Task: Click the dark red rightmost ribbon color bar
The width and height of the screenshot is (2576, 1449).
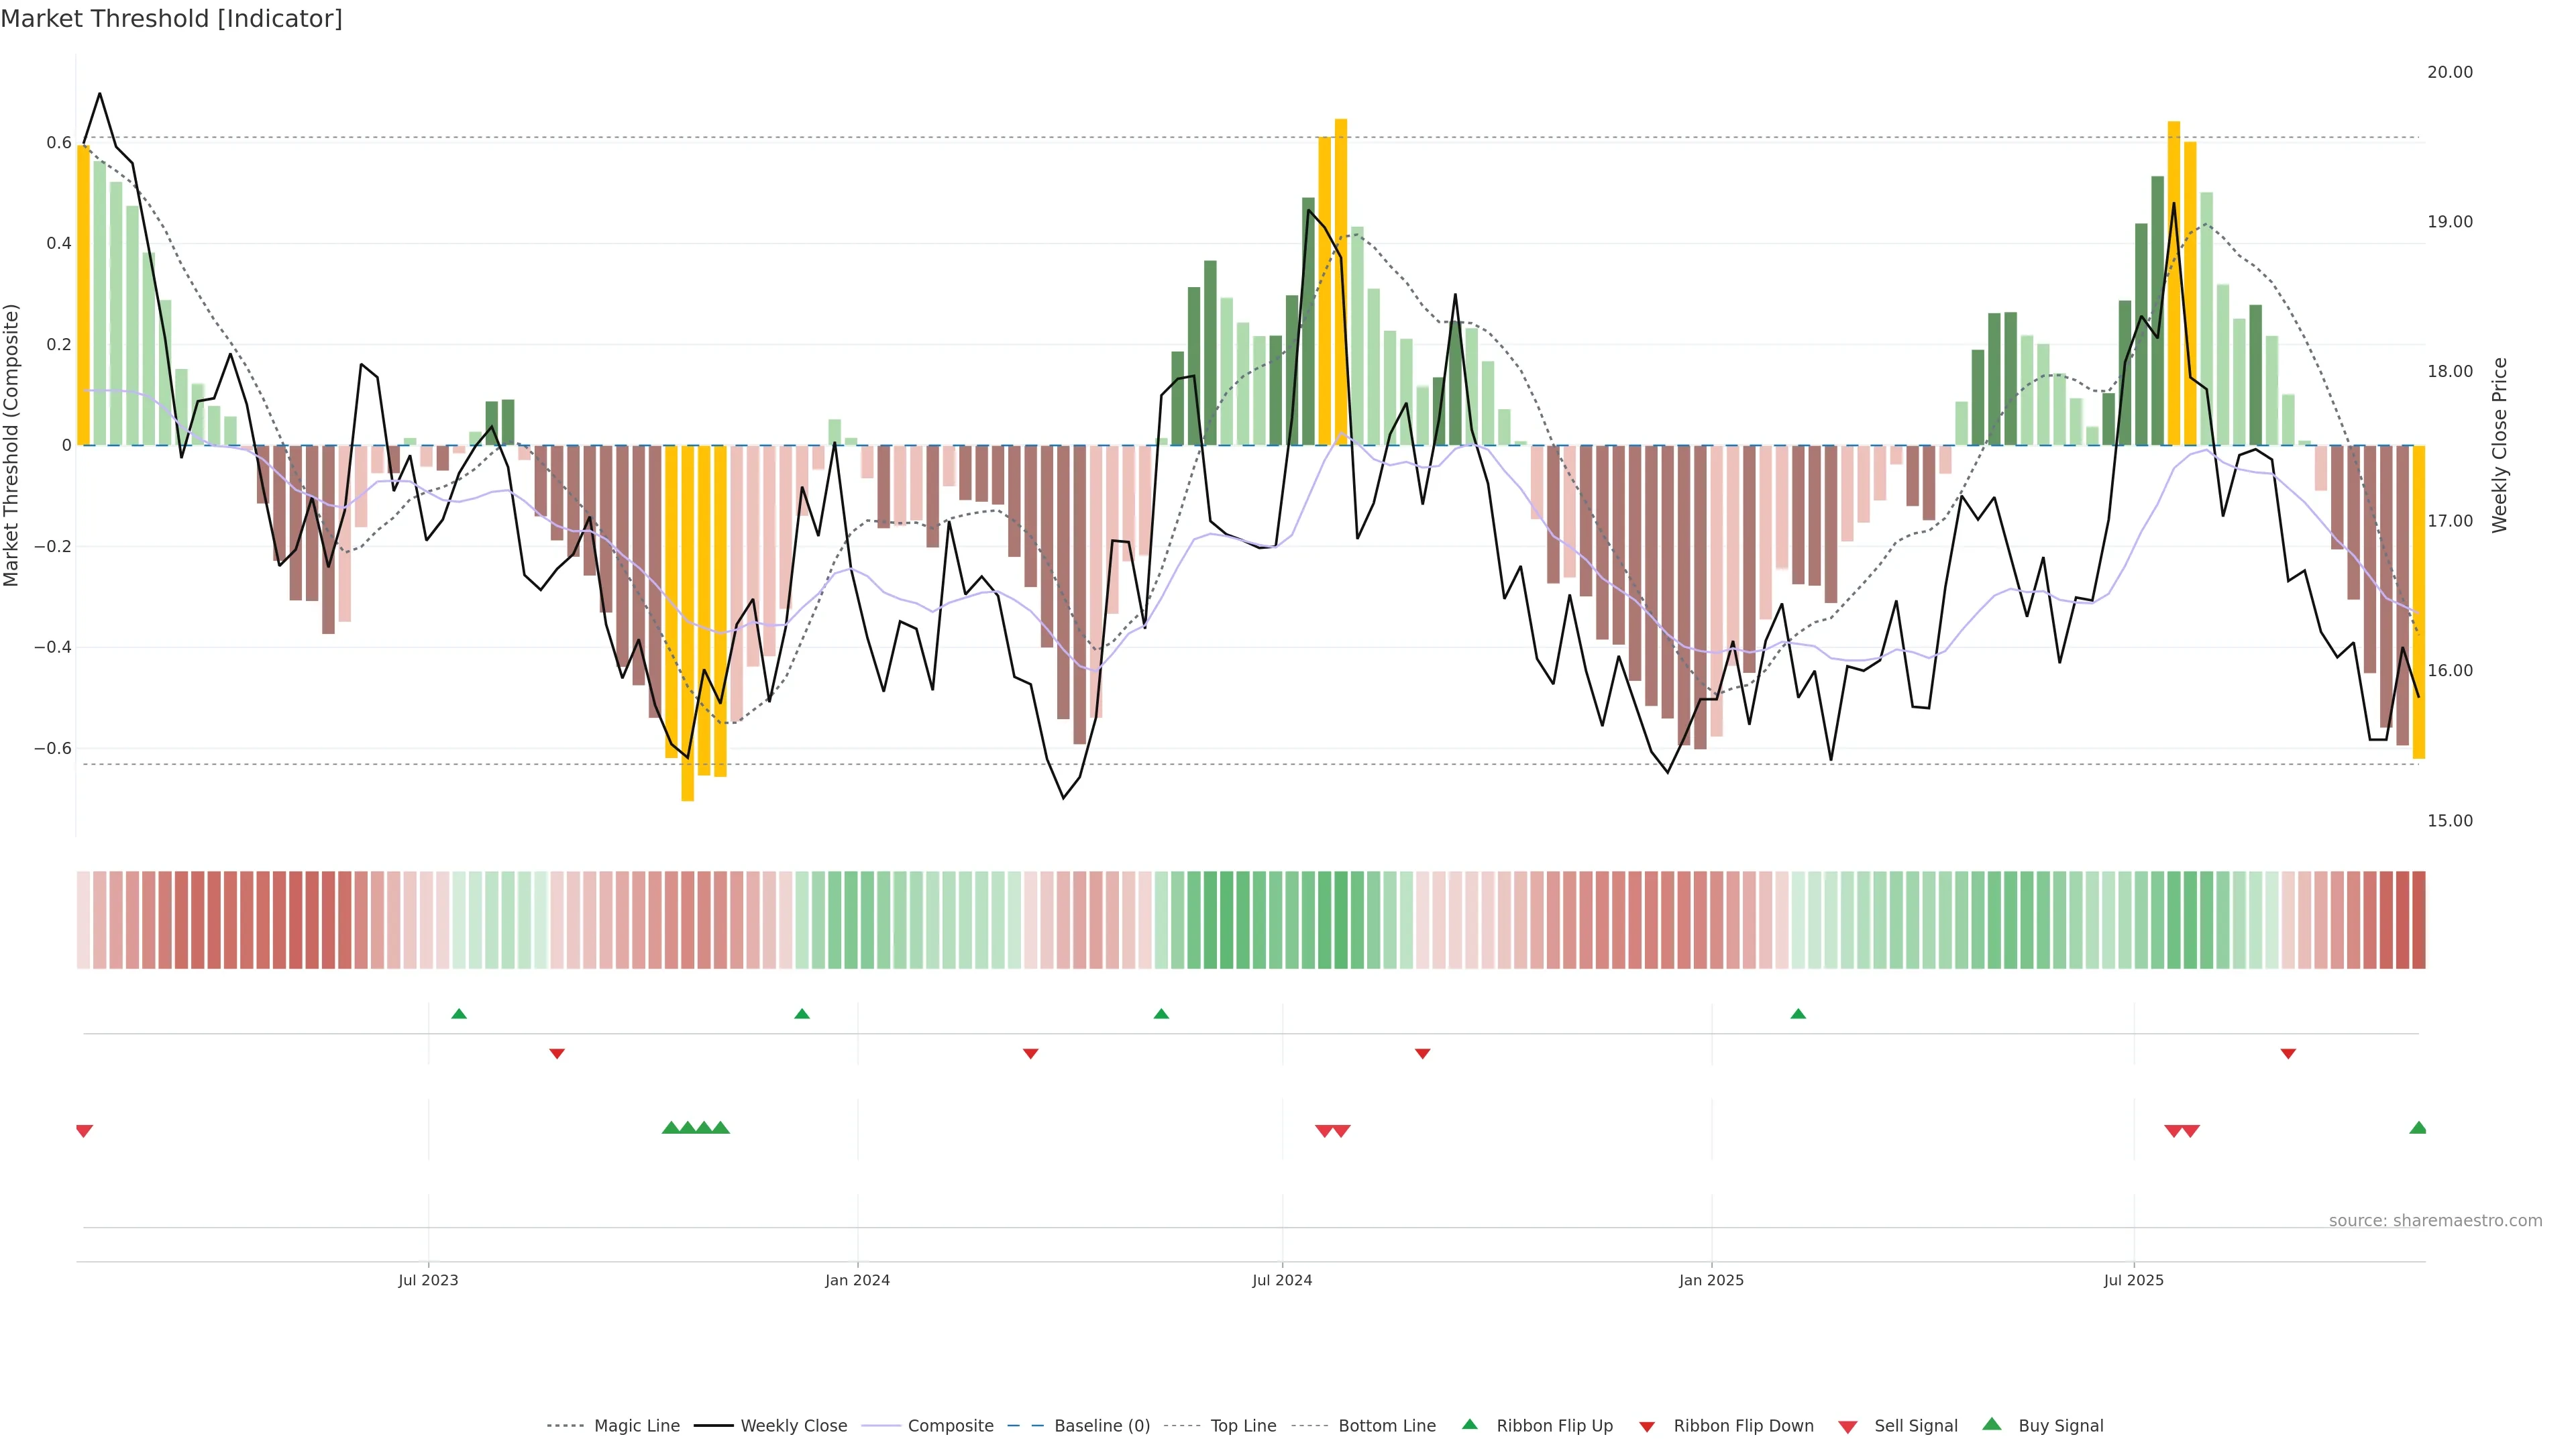Action: 2418,920
